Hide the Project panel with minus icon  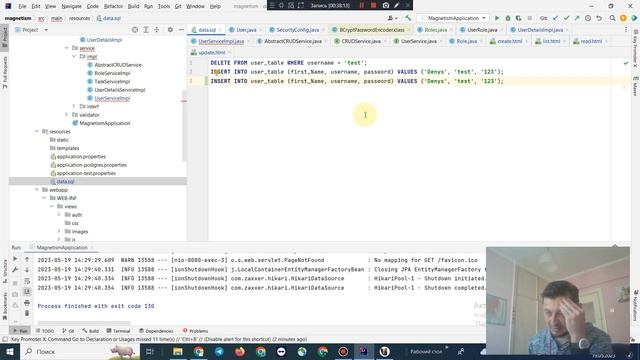pos(181,30)
